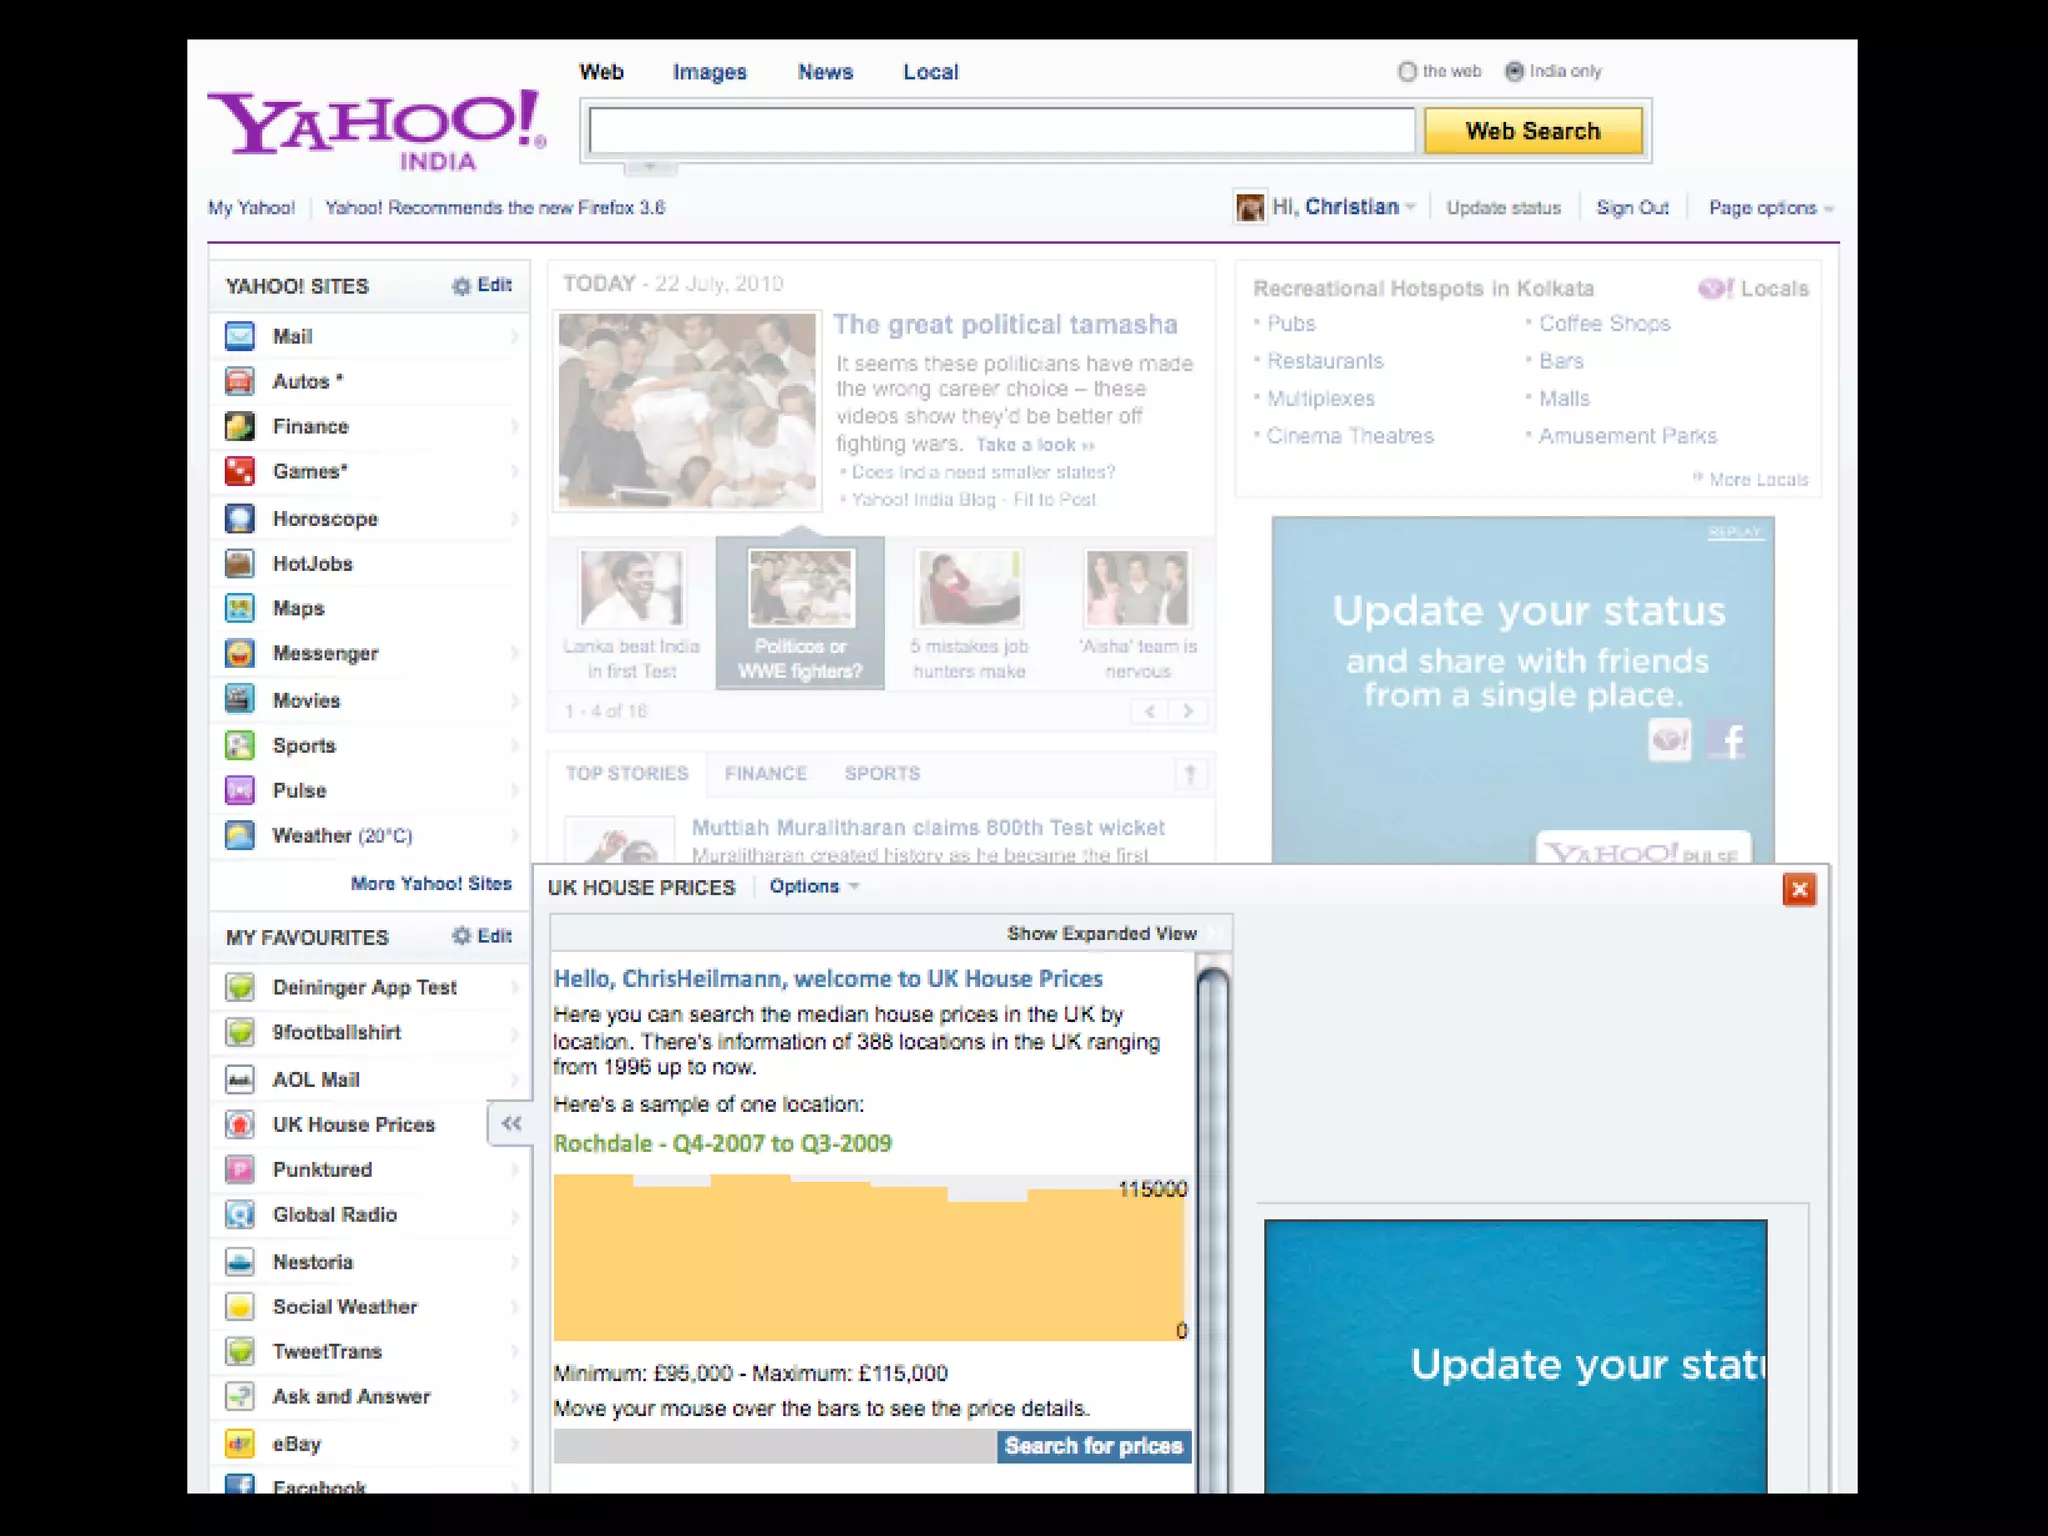Click the Sign Out link
Image resolution: width=2048 pixels, height=1536 pixels.
[1632, 208]
